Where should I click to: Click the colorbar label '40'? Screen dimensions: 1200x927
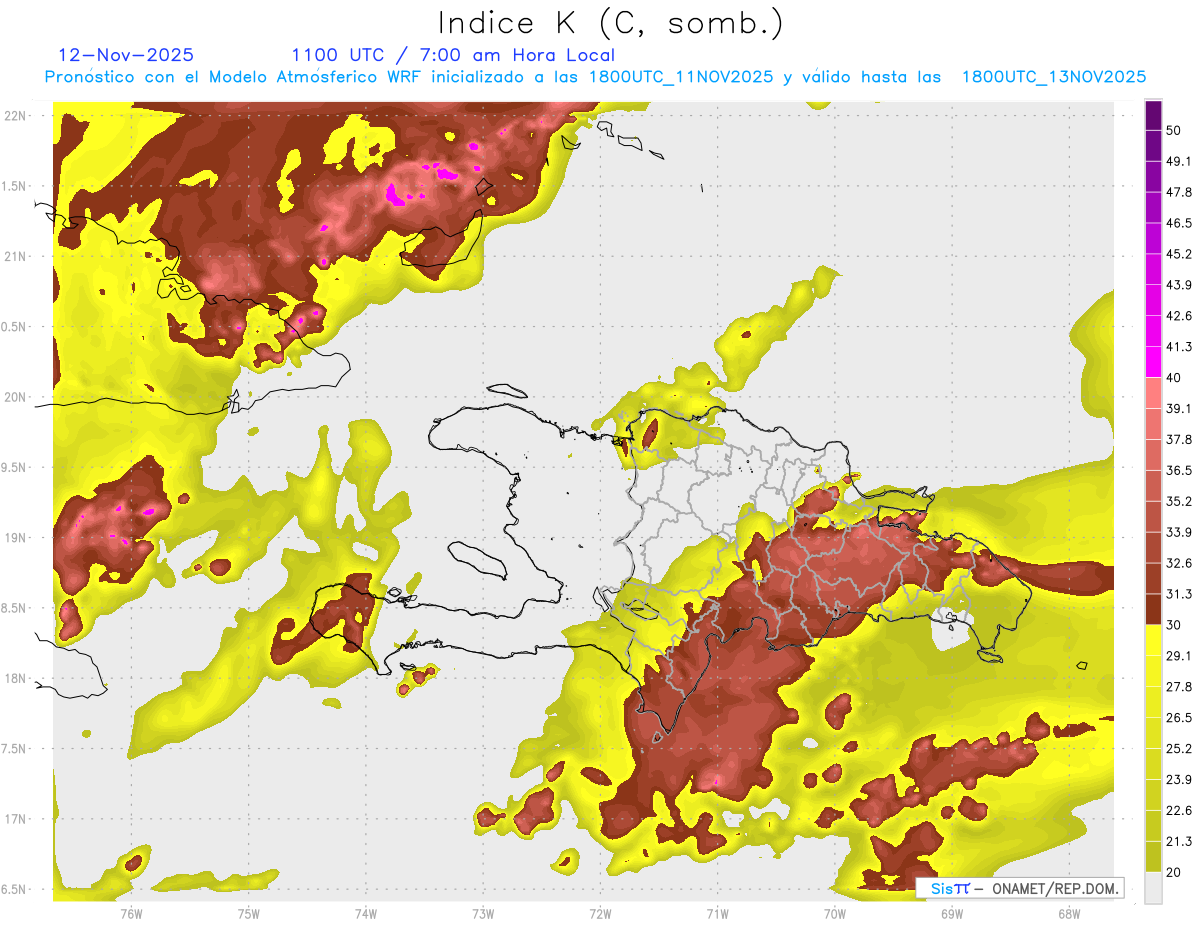[1173, 378]
